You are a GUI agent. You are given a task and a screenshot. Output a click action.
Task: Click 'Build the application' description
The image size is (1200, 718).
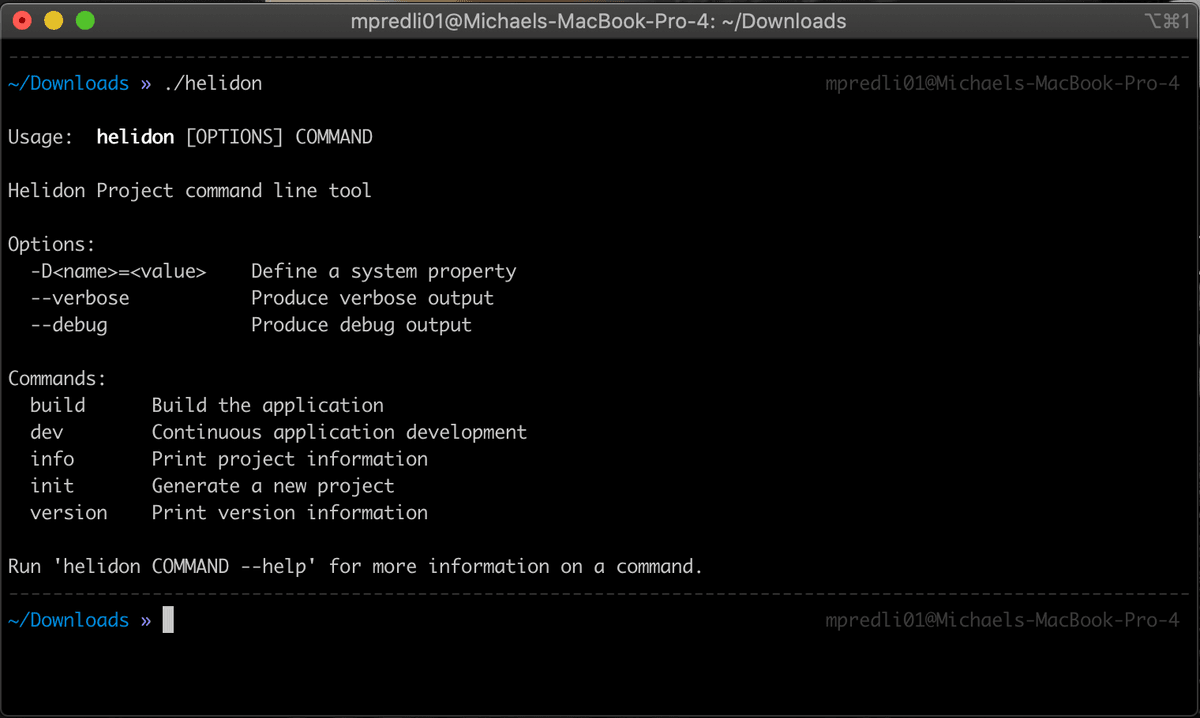(268, 405)
